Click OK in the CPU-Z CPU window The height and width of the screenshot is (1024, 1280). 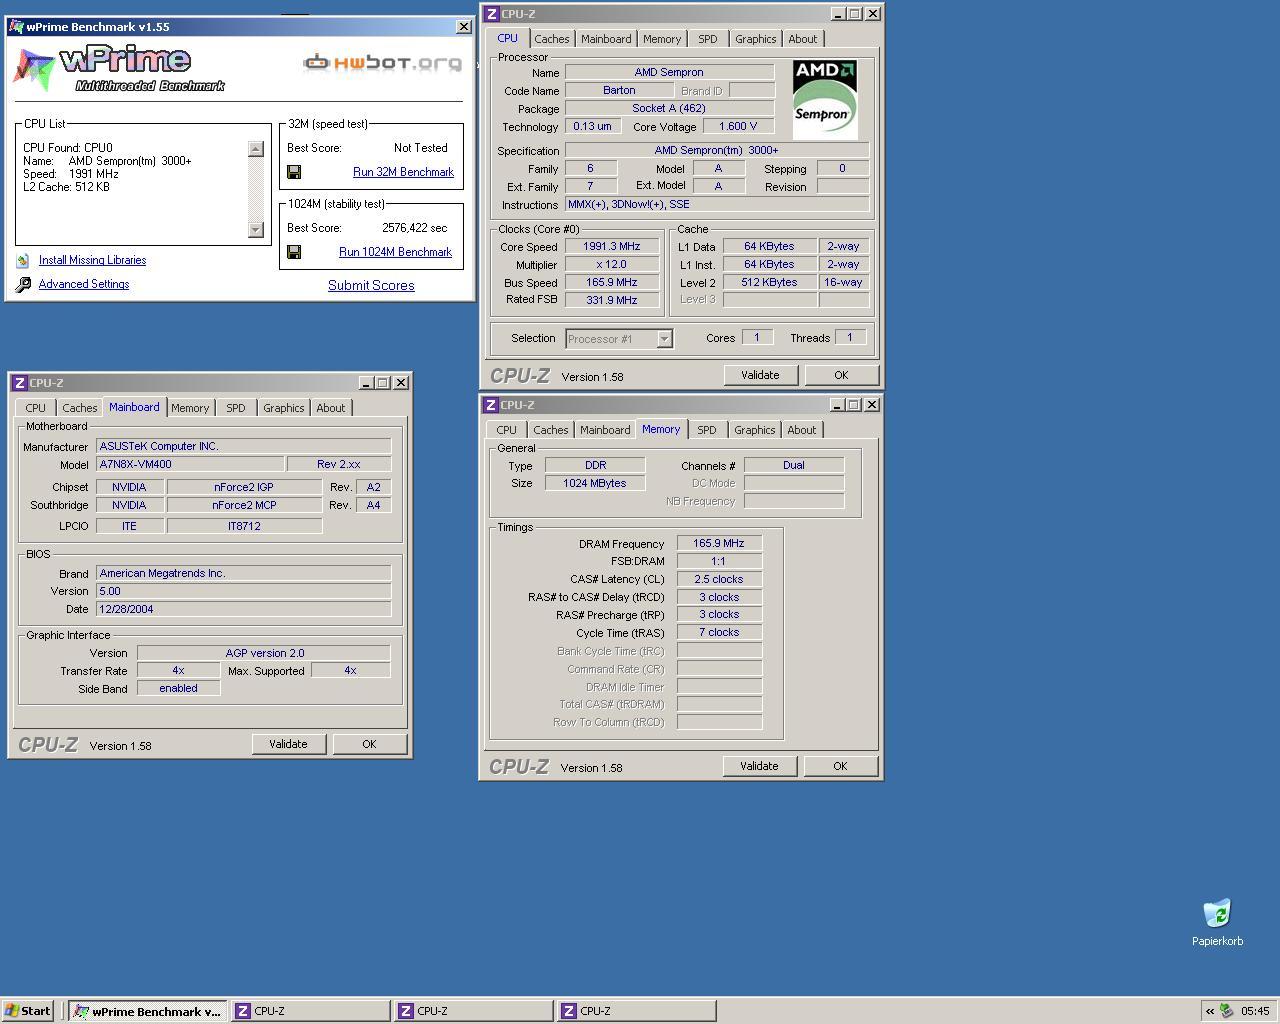(x=841, y=375)
